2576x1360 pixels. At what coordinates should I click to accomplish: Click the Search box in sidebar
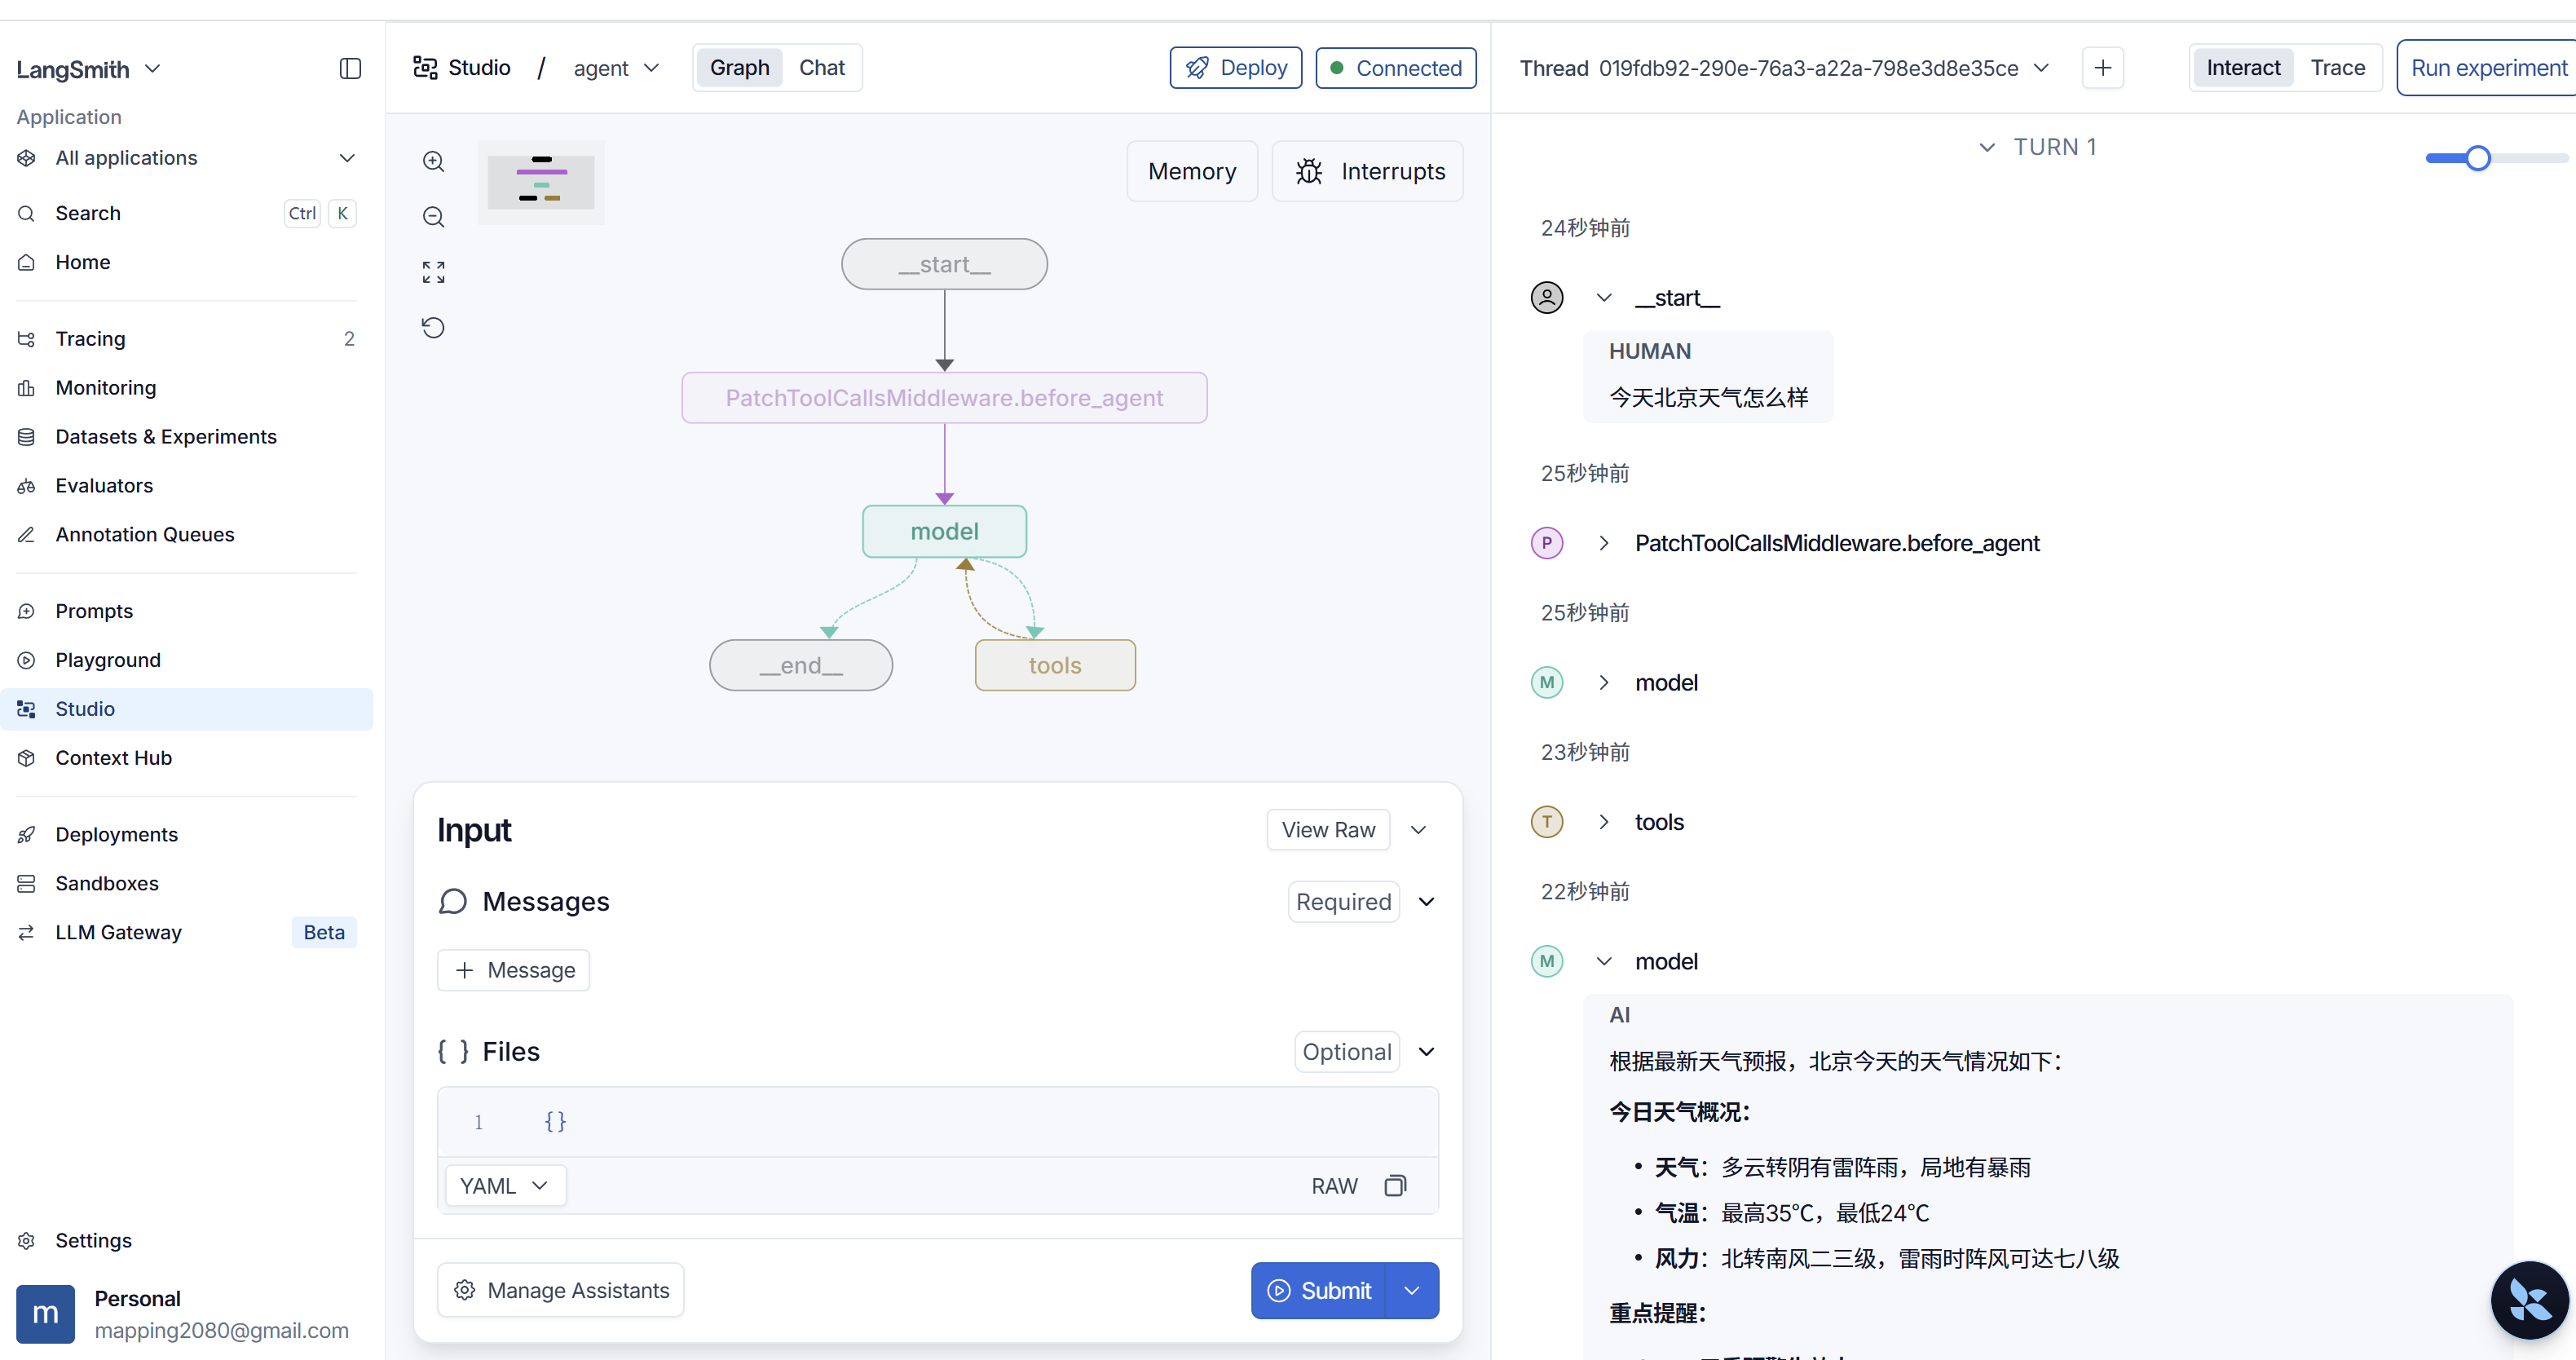point(186,213)
